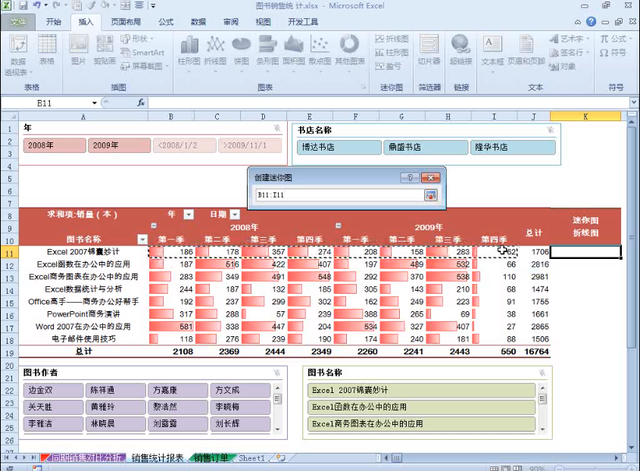Open the 图书名称 row filter dropdown
Screen dimensions: 640x471
(x=142, y=240)
